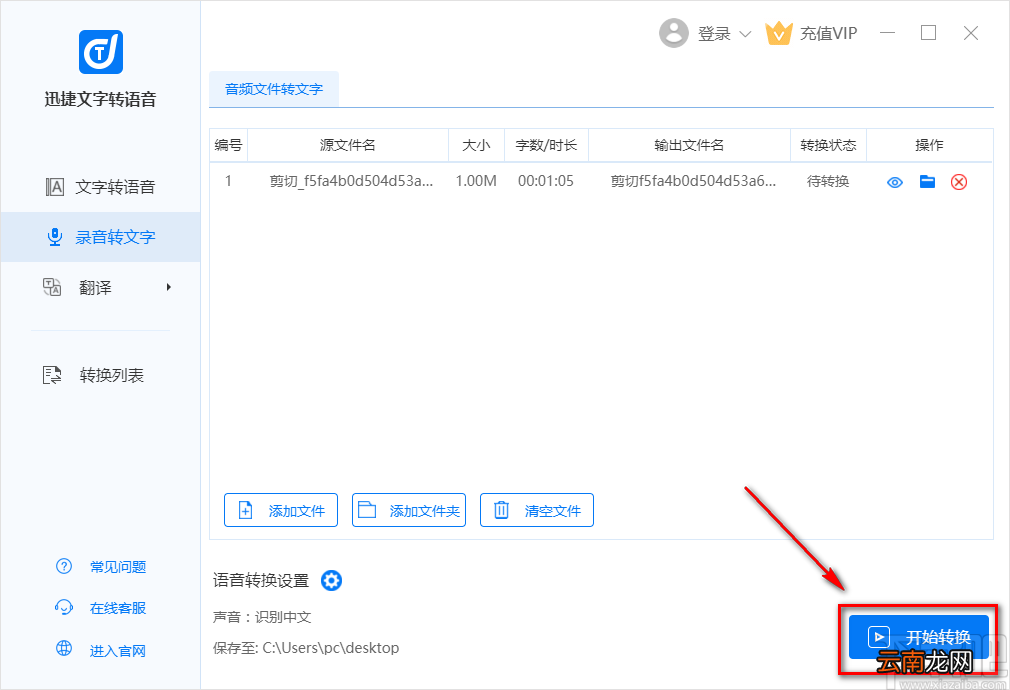Minimize the application window
Image resolution: width=1010 pixels, height=690 pixels.
point(888,33)
